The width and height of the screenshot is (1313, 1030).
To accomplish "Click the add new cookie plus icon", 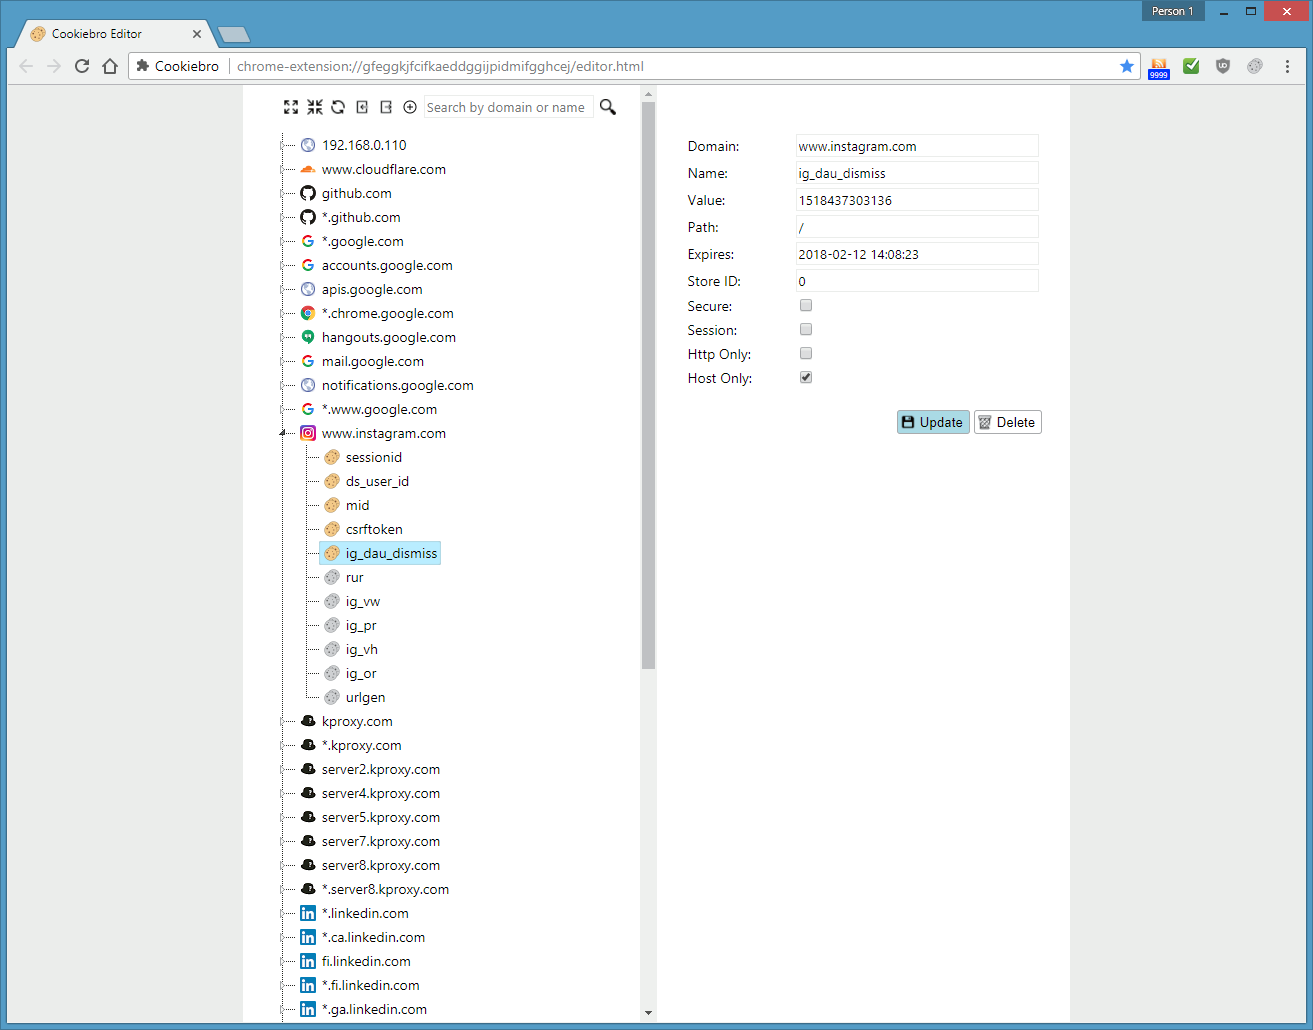I will tap(410, 107).
